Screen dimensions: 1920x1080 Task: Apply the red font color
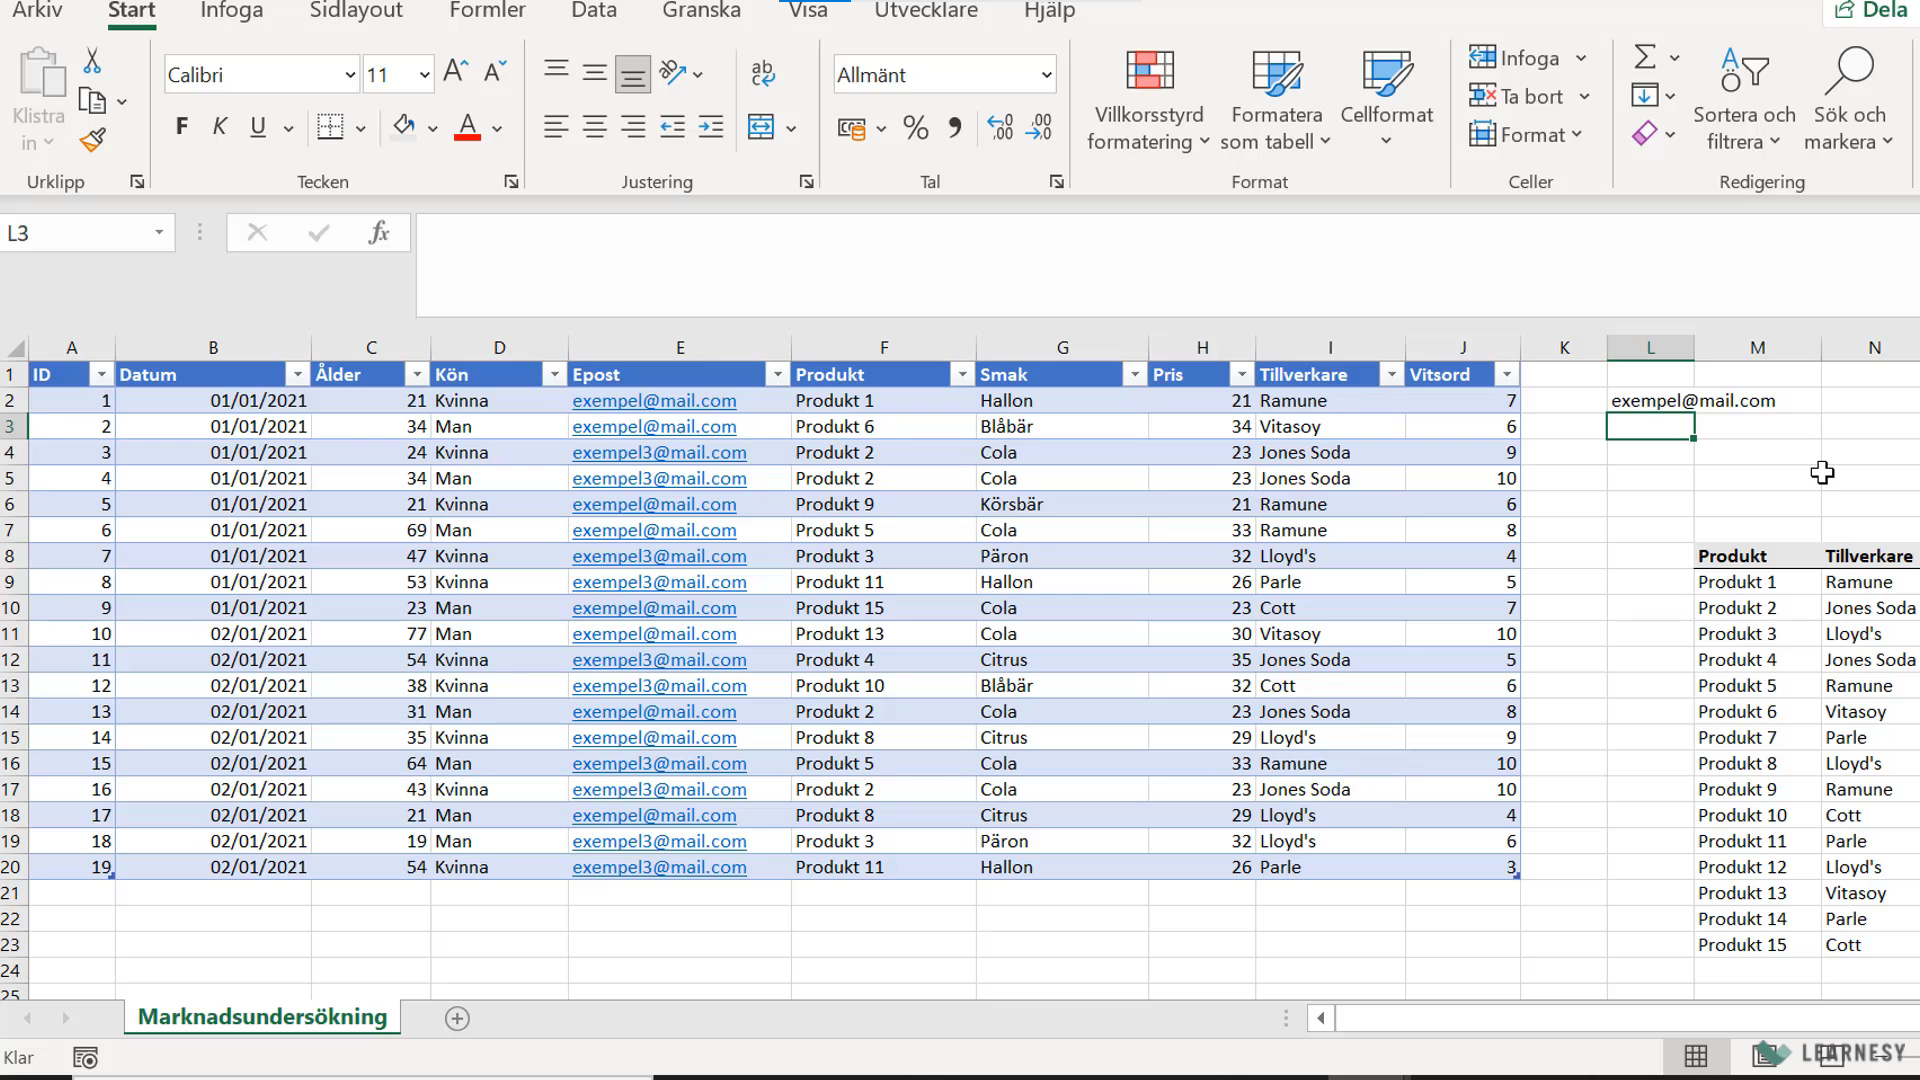pos(467,127)
